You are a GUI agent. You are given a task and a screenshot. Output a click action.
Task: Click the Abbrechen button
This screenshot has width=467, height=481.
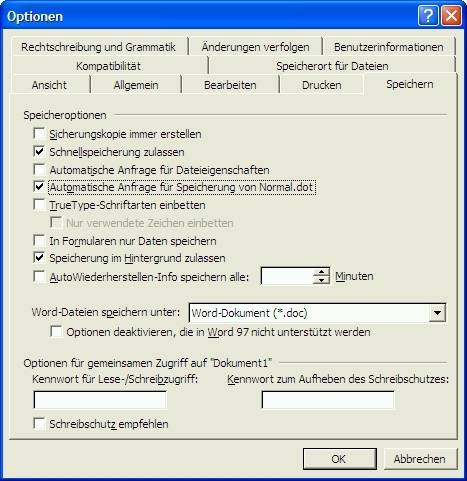[420, 459]
